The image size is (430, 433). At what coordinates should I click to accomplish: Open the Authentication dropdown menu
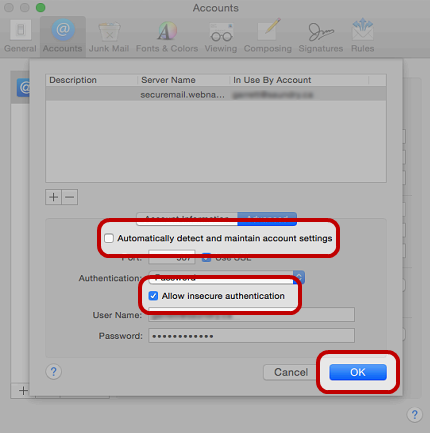pos(227,277)
